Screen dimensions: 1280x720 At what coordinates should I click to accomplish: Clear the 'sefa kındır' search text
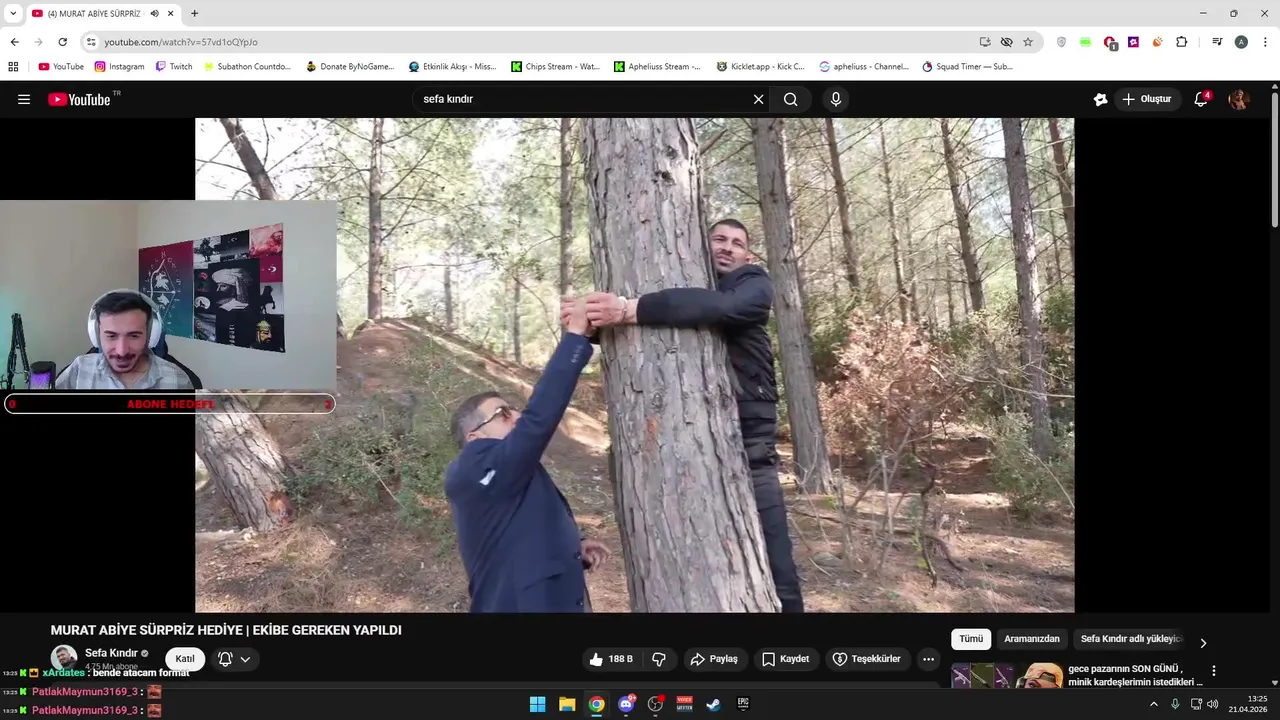758,99
